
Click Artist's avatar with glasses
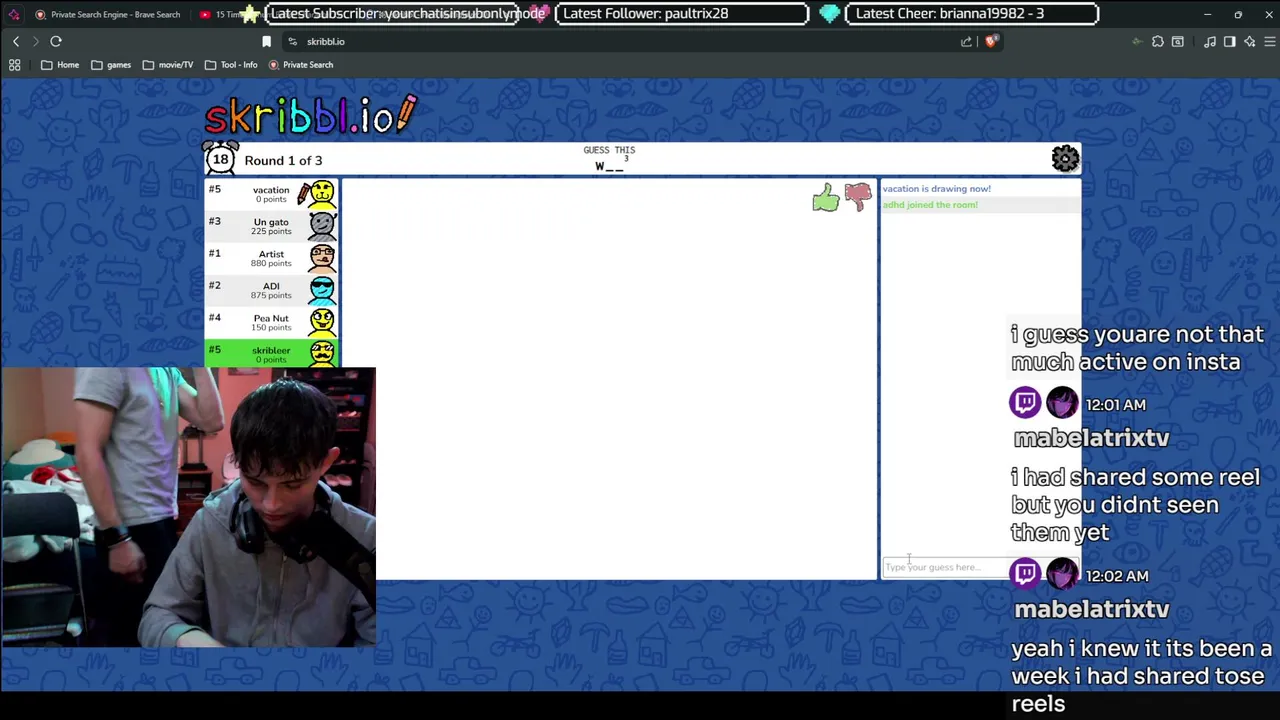pos(322,258)
